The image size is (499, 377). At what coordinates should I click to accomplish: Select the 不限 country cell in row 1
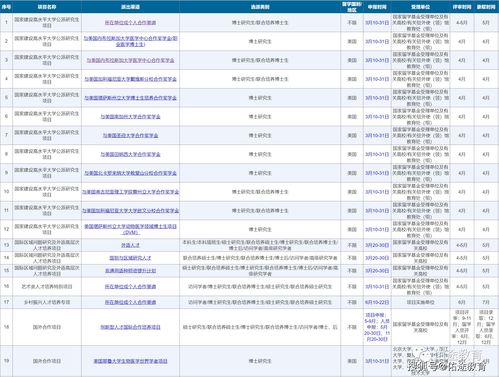(x=352, y=23)
